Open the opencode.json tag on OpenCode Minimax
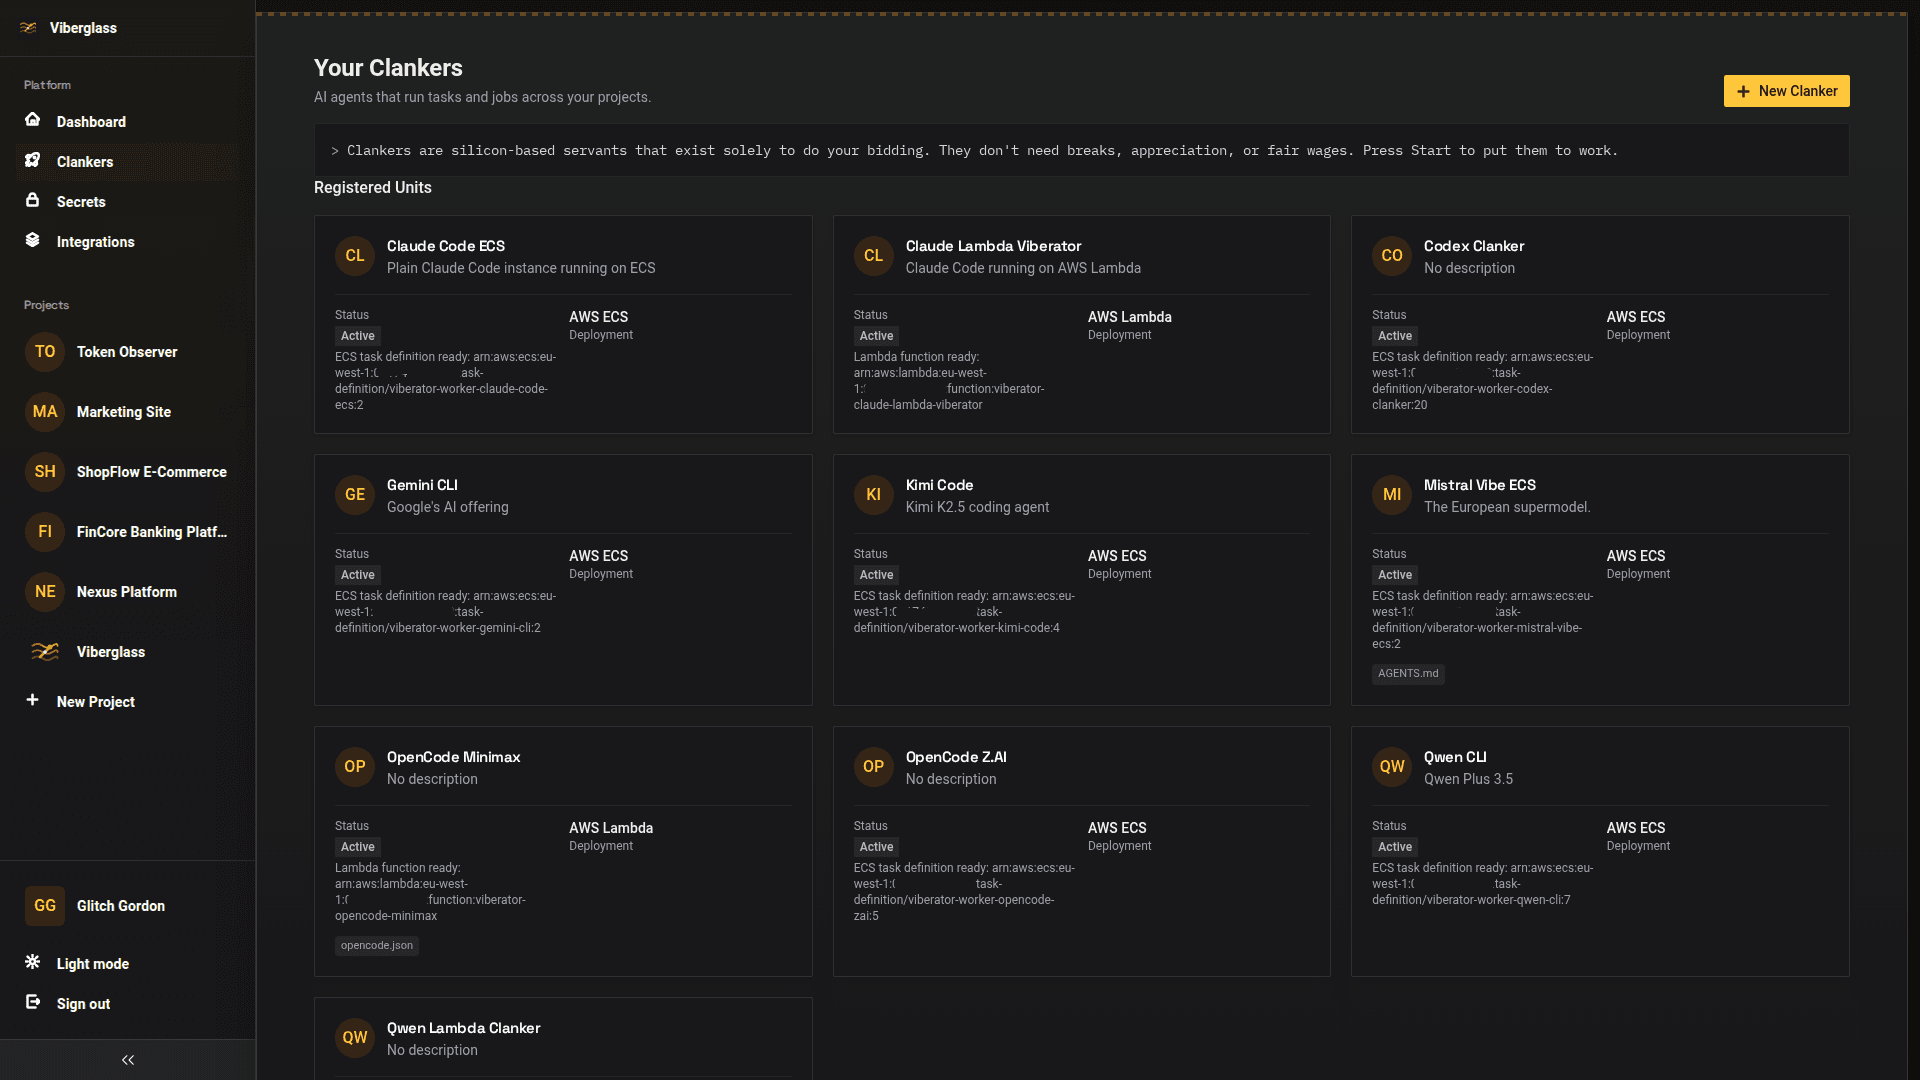The height and width of the screenshot is (1080, 1920). click(x=376, y=945)
